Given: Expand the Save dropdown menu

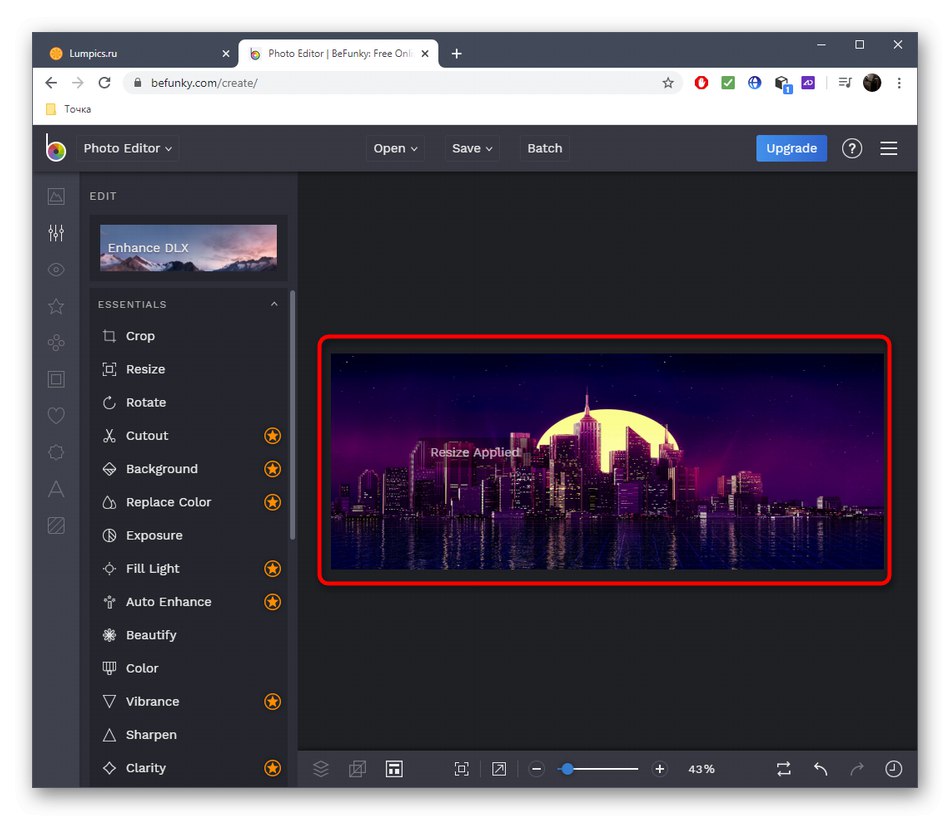Looking at the screenshot, I should (472, 148).
